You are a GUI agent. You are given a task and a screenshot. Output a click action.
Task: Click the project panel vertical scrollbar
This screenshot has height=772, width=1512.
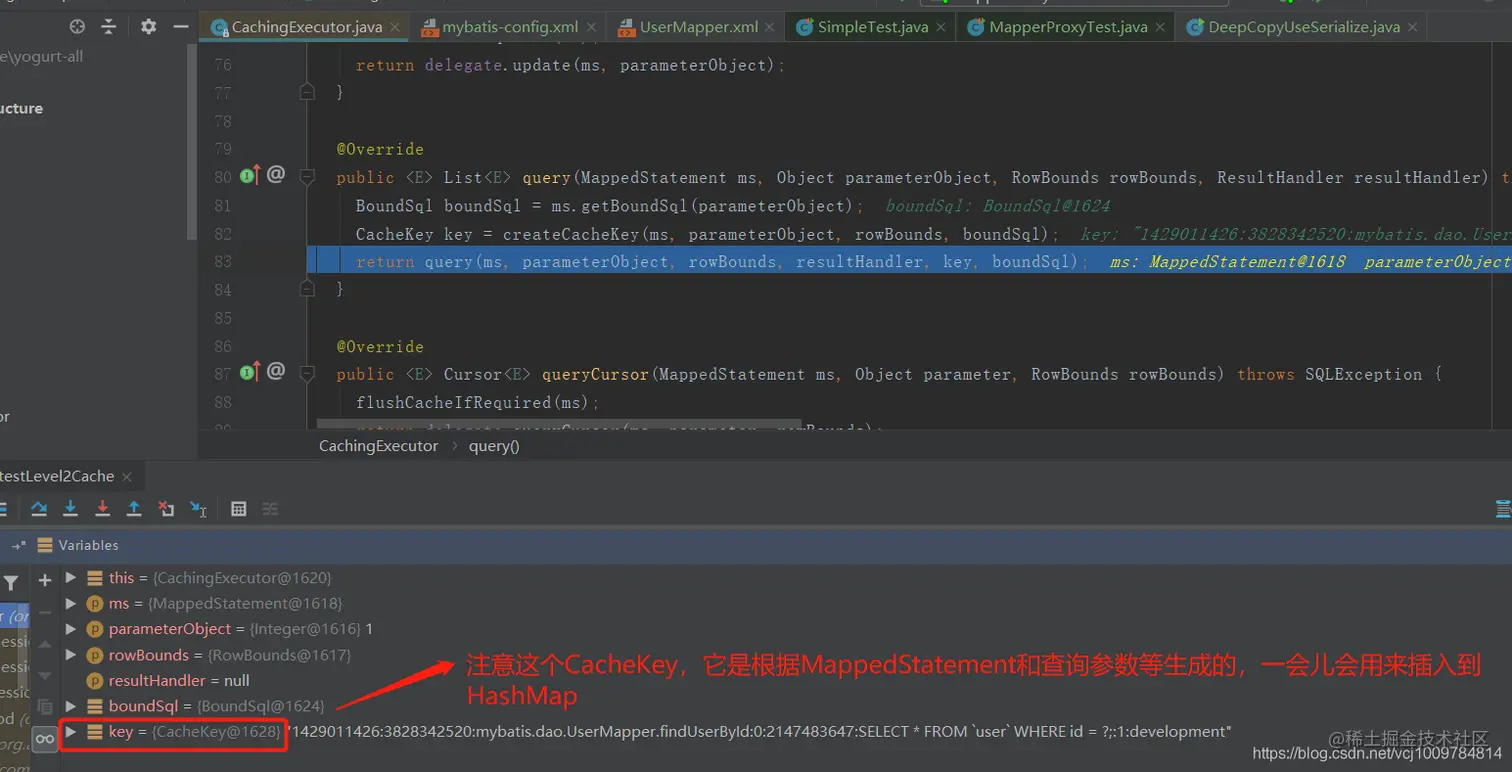click(x=192, y=140)
